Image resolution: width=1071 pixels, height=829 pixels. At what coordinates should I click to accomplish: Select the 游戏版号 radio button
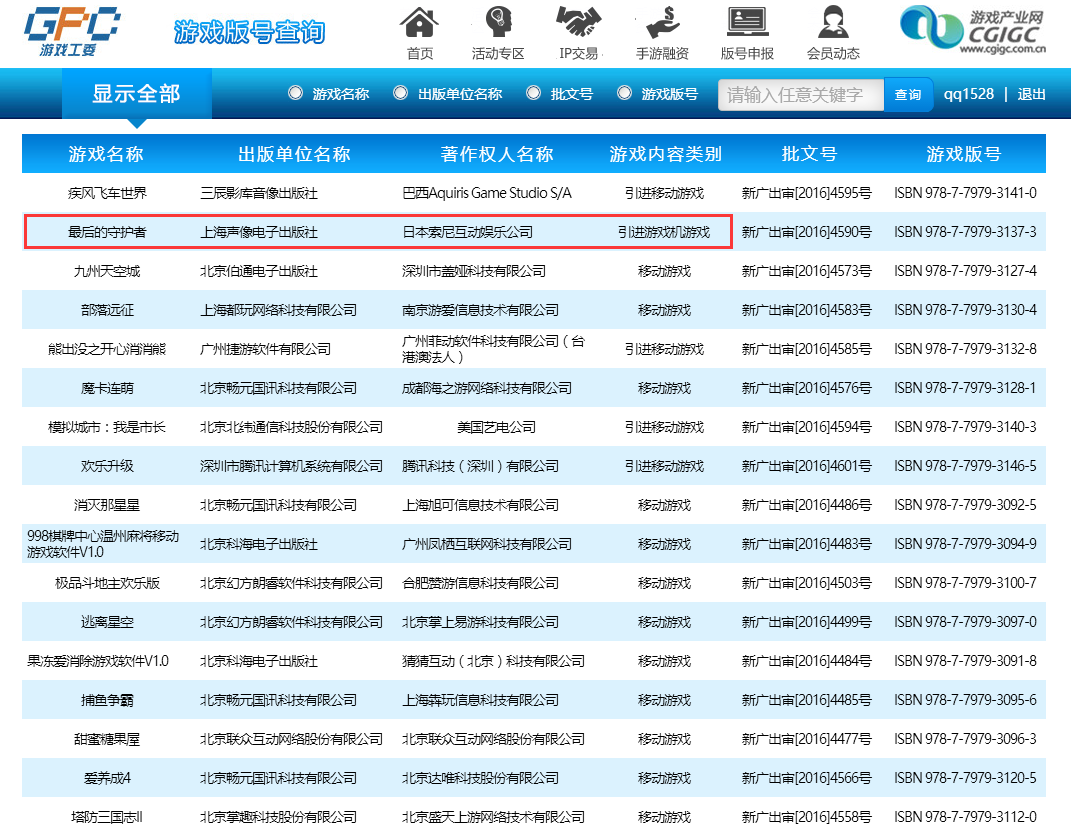click(x=624, y=93)
